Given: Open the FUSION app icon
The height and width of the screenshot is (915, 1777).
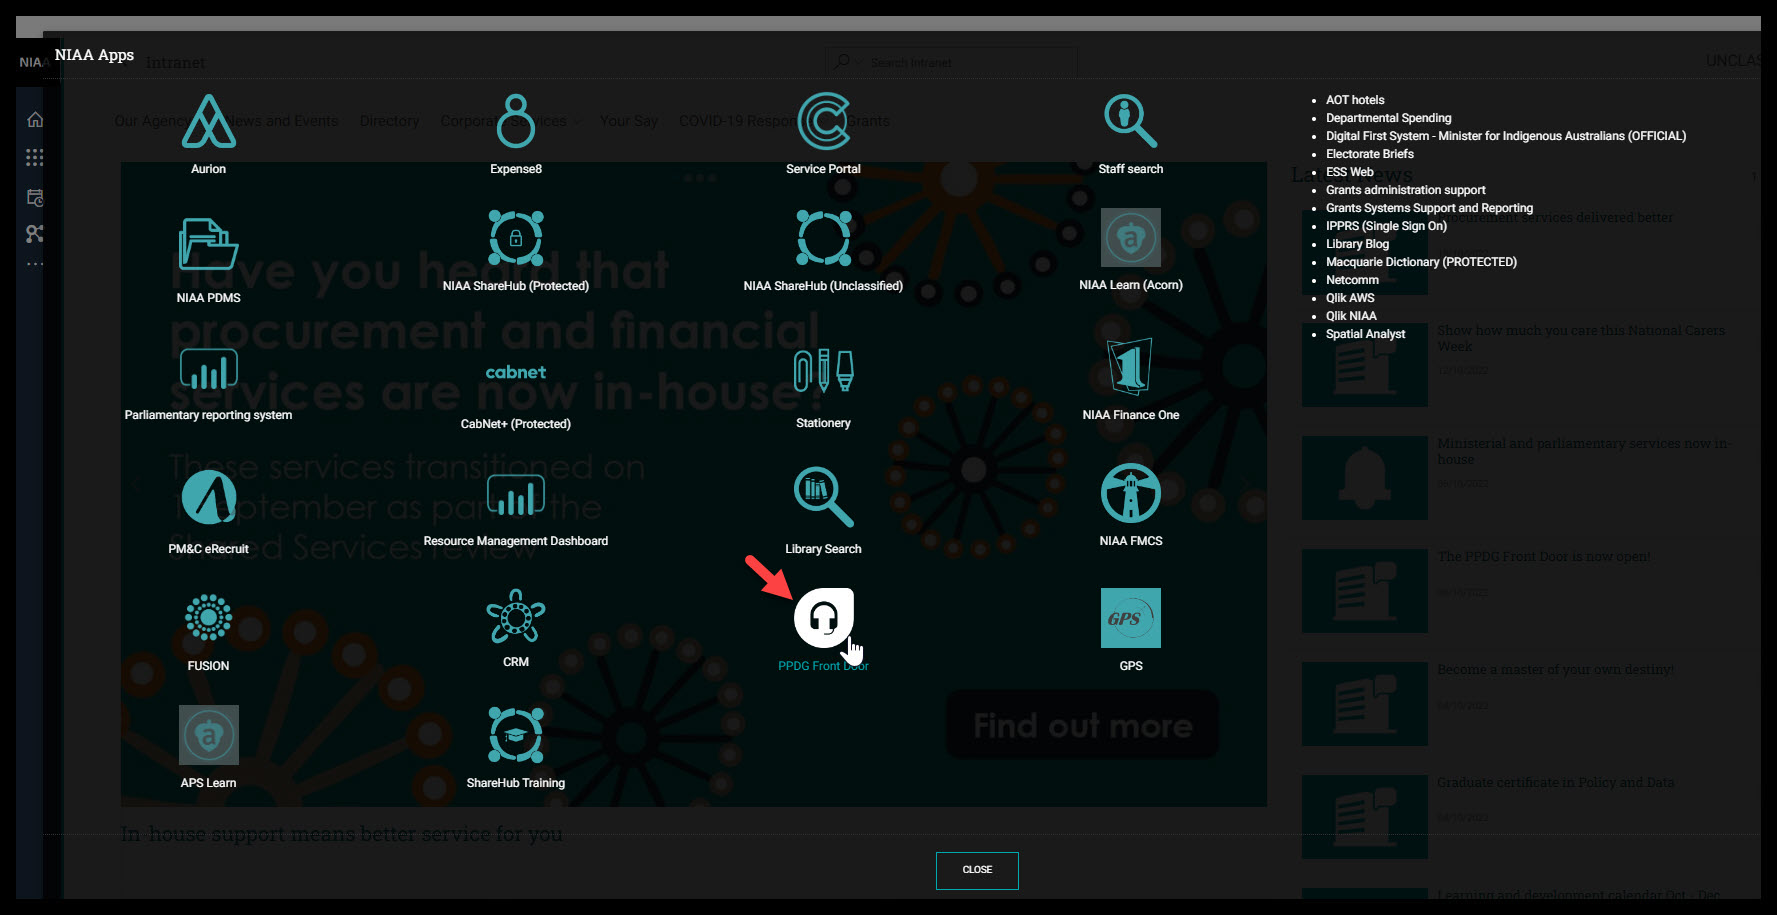Looking at the screenshot, I should coord(208,618).
